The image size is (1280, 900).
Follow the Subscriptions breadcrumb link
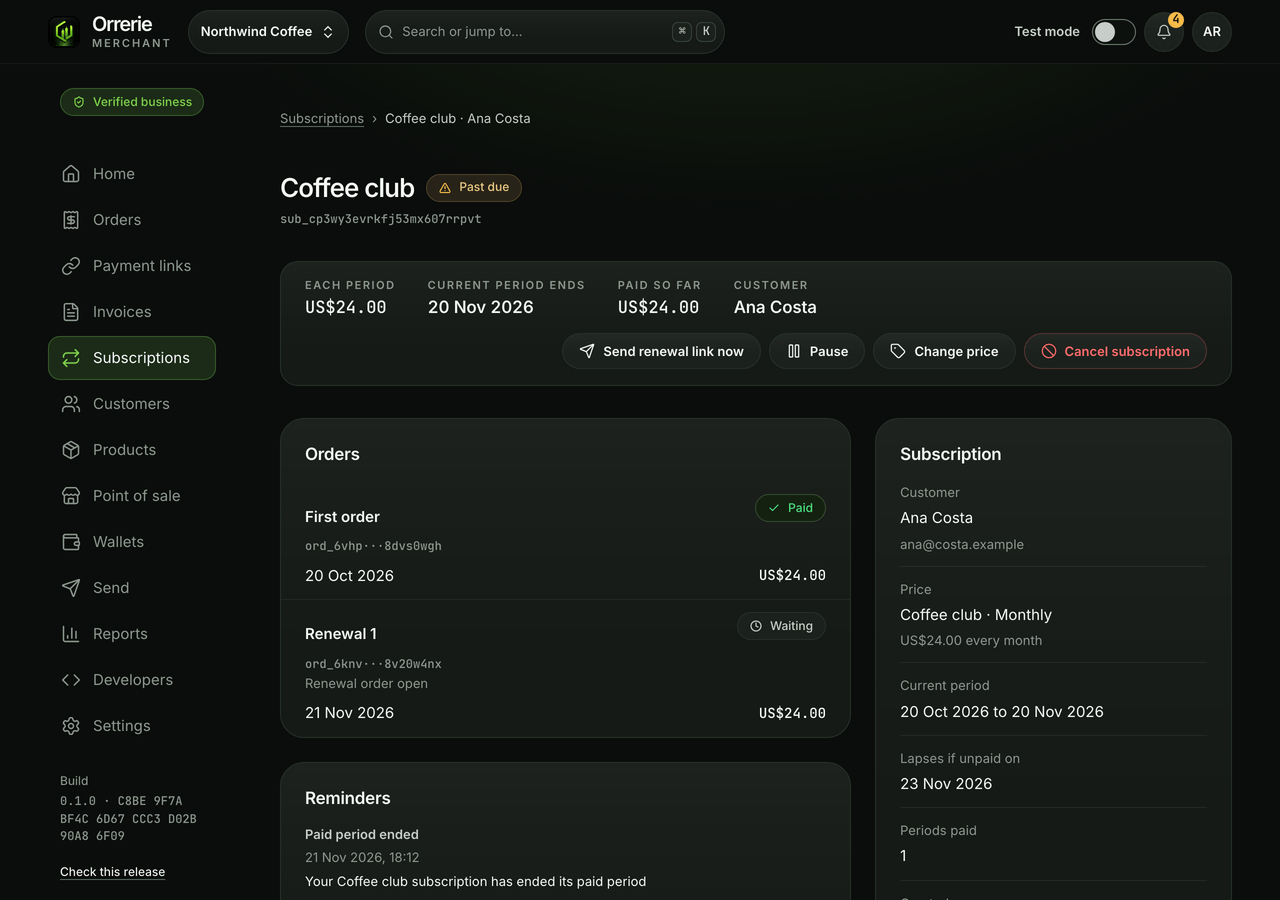(322, 118)
